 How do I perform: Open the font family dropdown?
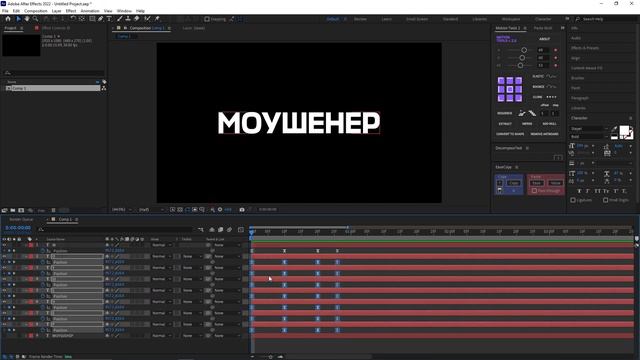[x=589, y=129]
